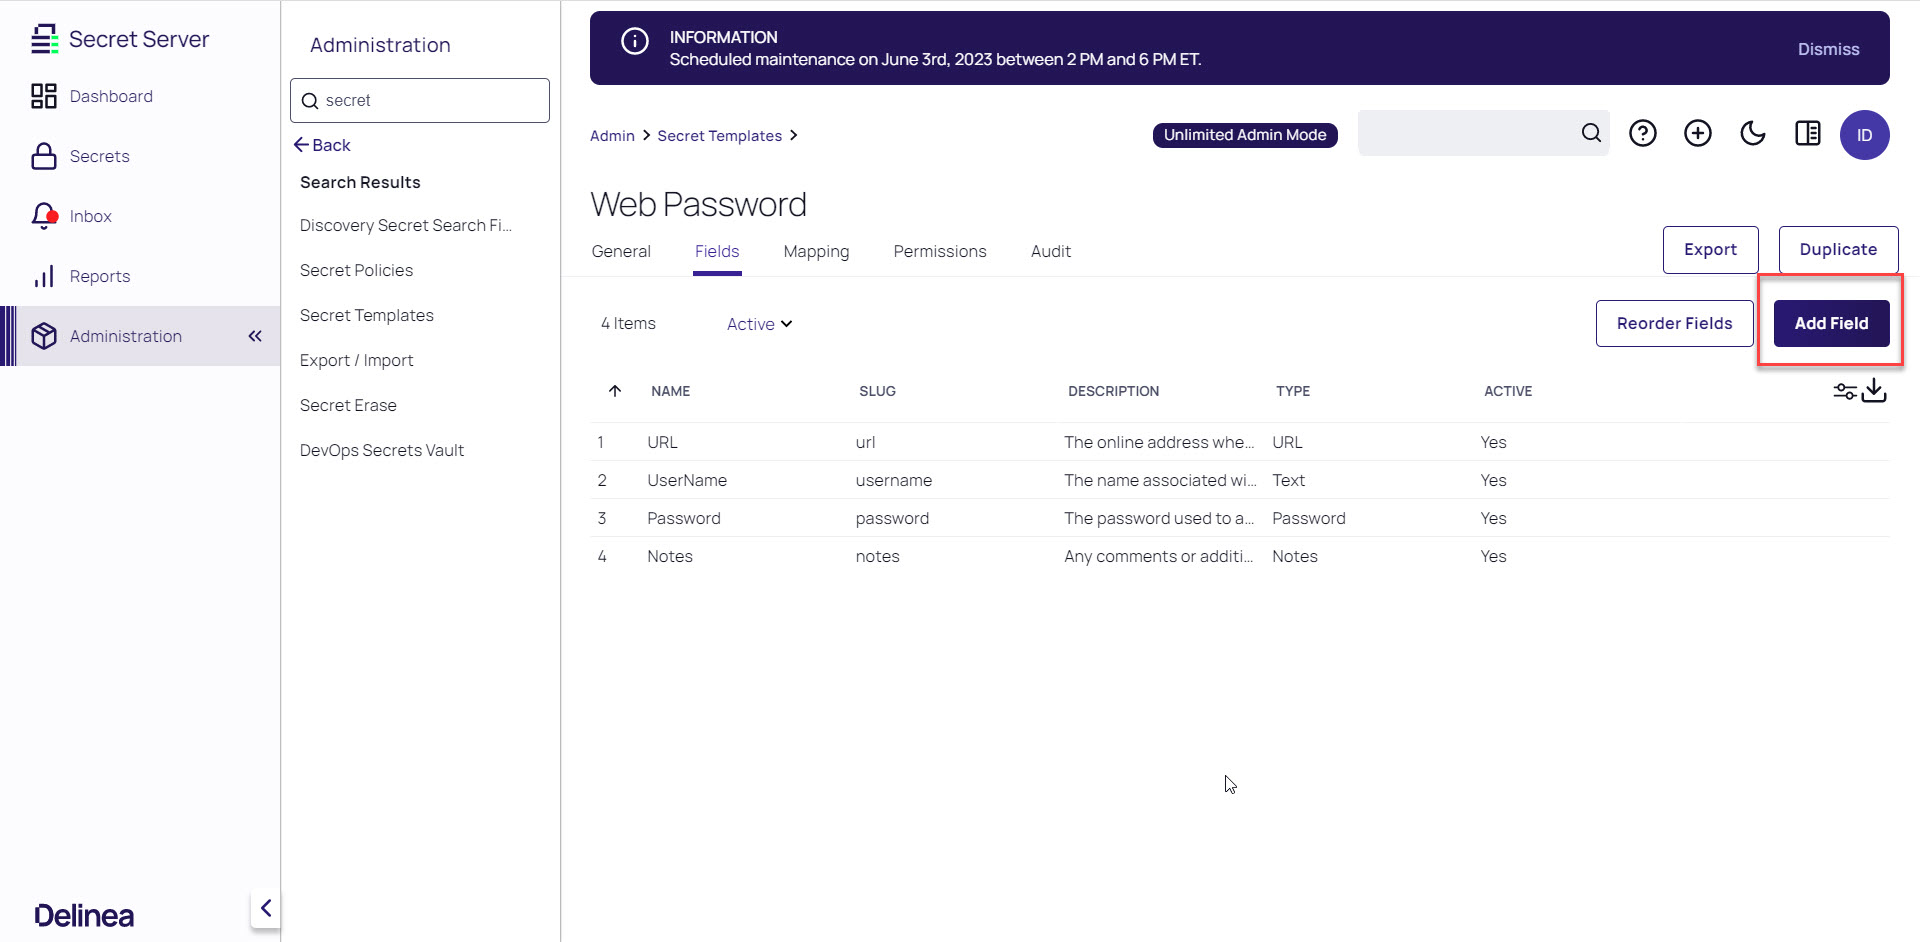Open the Password field name cell
Viewport: 1920px width, 942px height.
point(684,518)
